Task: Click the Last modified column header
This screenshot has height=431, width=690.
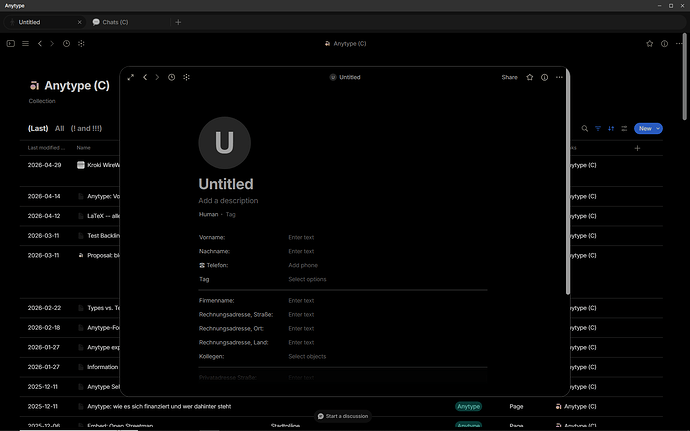Action: point(46,148)
